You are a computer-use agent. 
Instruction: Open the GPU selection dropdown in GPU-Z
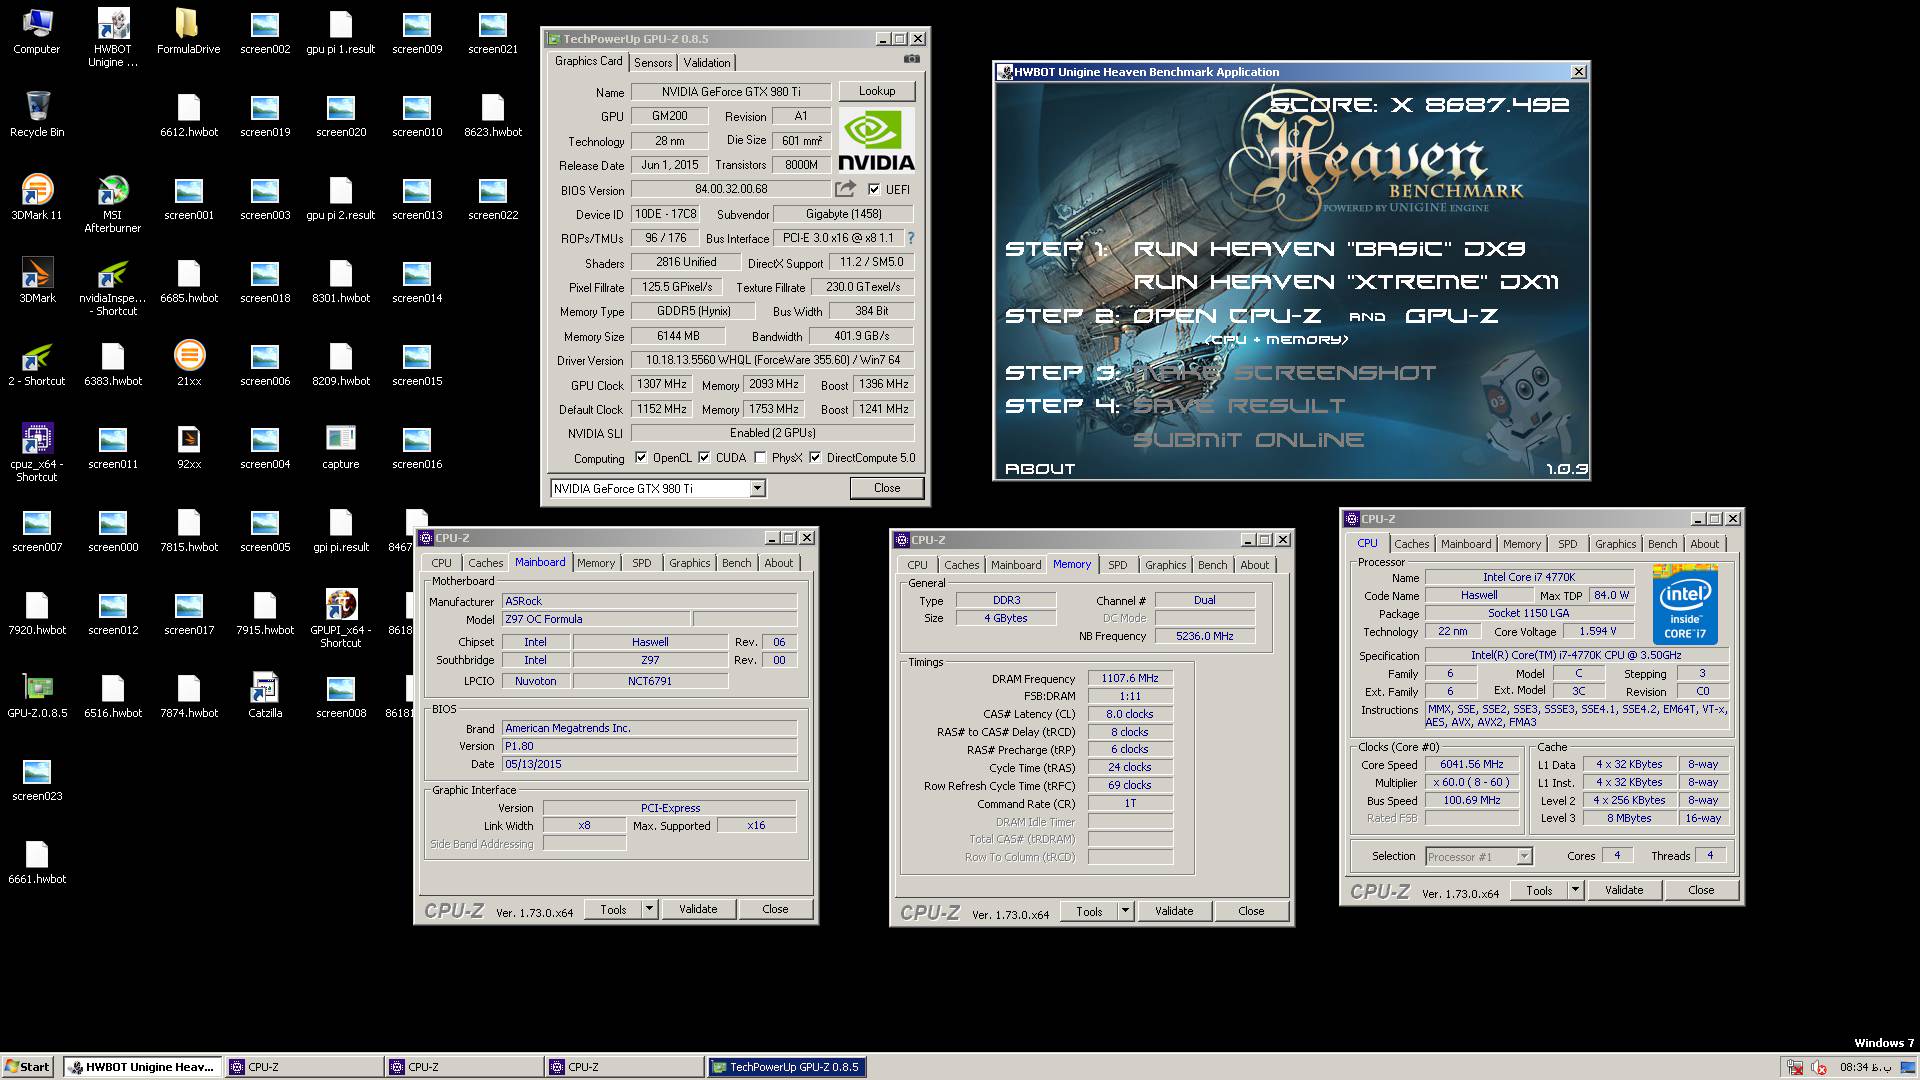[x=757, y=488]
